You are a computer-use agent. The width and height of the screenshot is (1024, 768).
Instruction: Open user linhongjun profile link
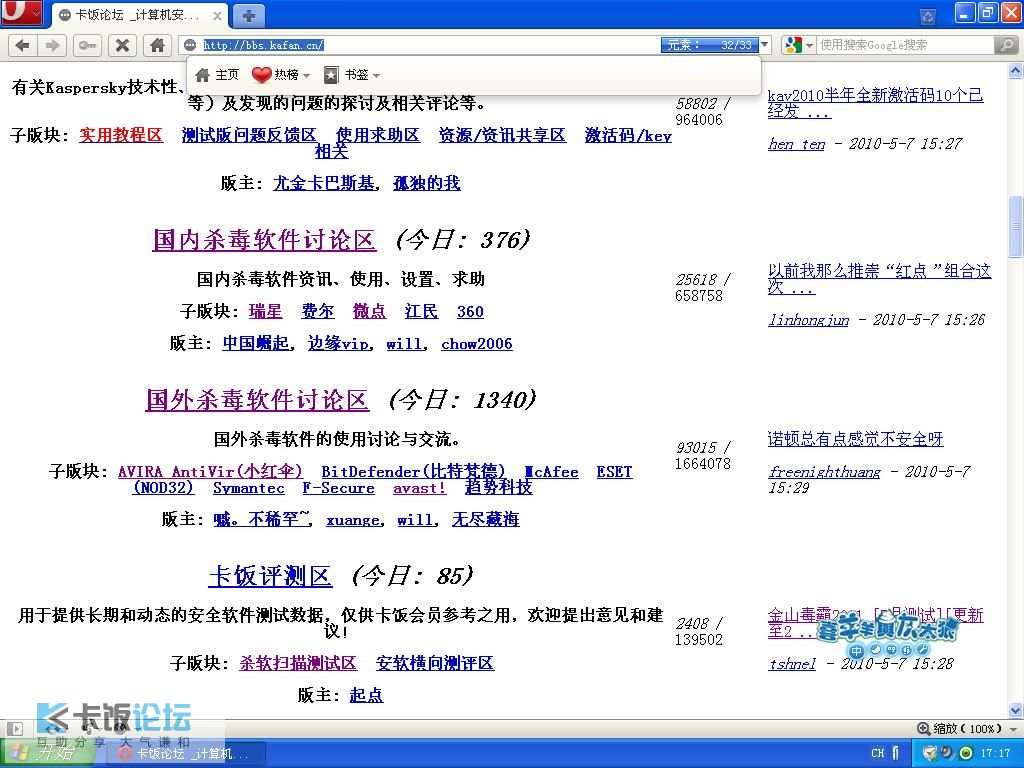coord(808,319)
